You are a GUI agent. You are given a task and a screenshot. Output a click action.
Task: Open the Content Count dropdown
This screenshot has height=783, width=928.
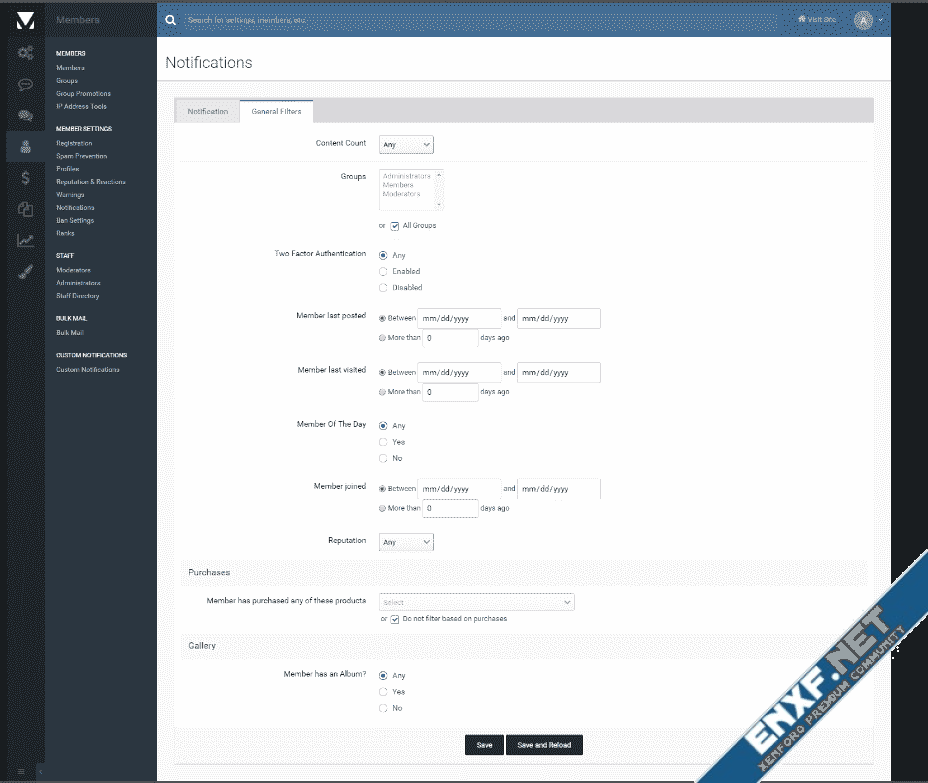[x=406, y=145]
